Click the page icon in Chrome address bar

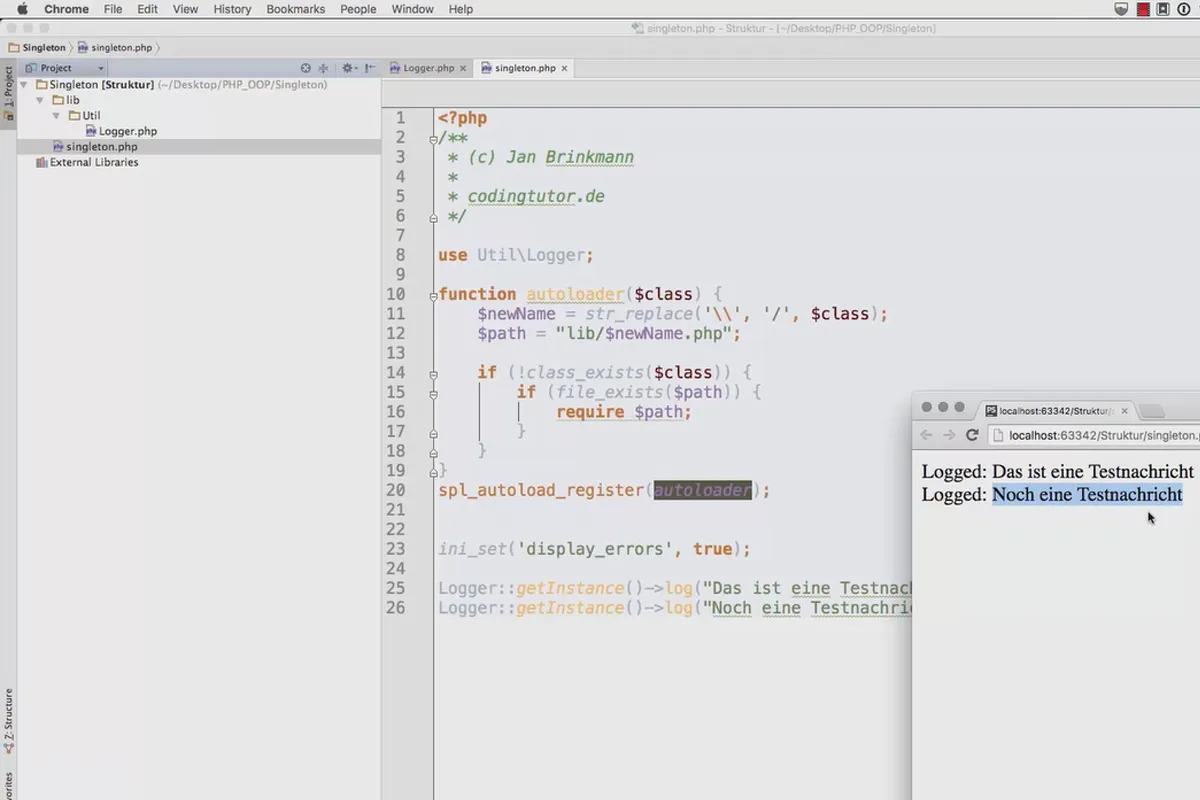pos(997,435)
